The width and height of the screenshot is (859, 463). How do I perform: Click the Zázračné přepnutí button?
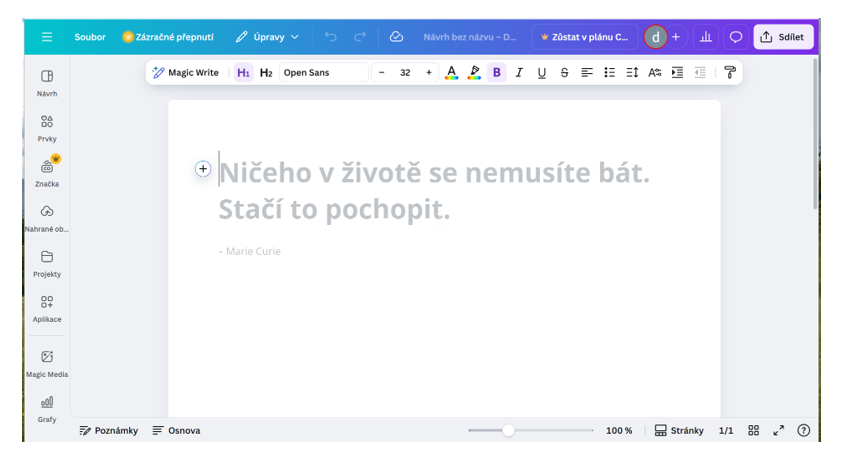pyautogui.click(x=167, y=37)
